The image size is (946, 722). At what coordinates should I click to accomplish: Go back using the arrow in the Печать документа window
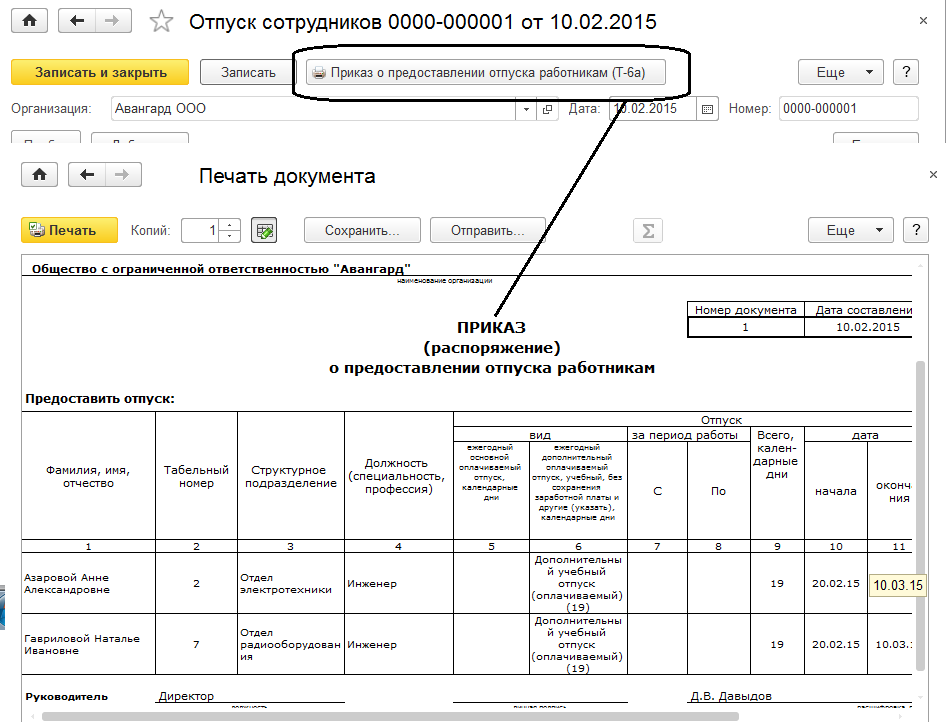coord(87,175)
